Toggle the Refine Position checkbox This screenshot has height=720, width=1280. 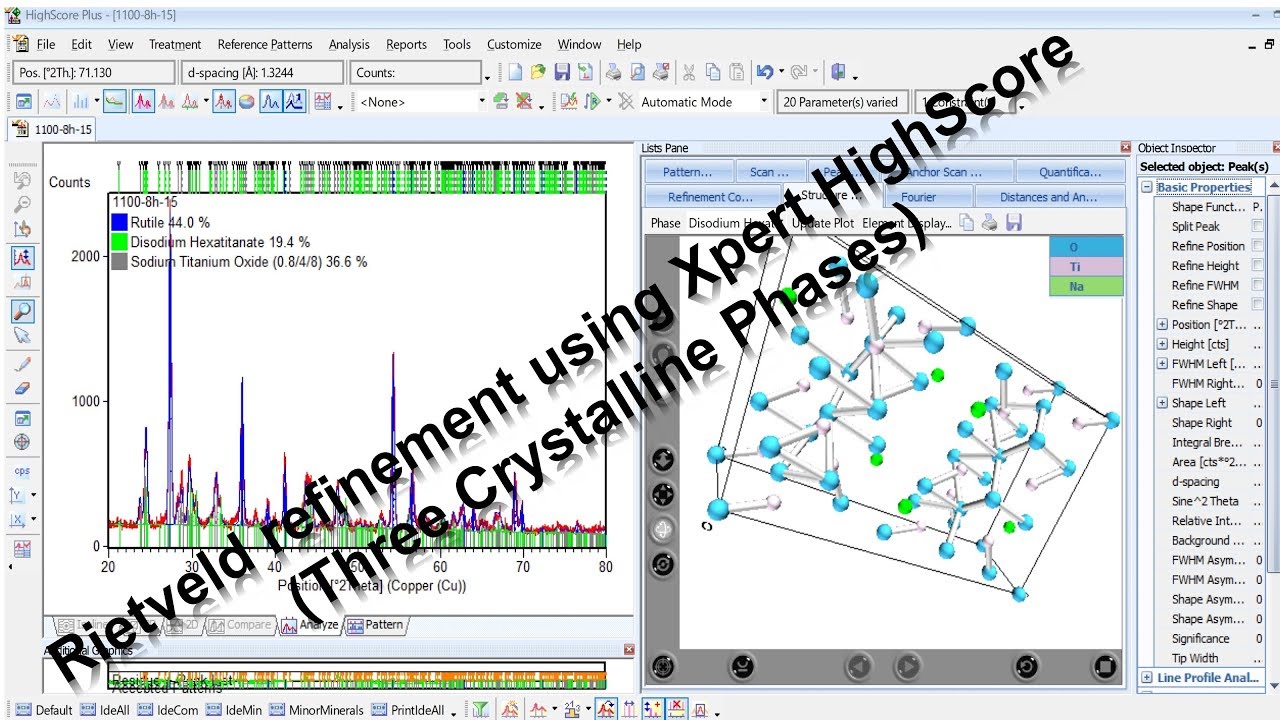click(1257, 246)
